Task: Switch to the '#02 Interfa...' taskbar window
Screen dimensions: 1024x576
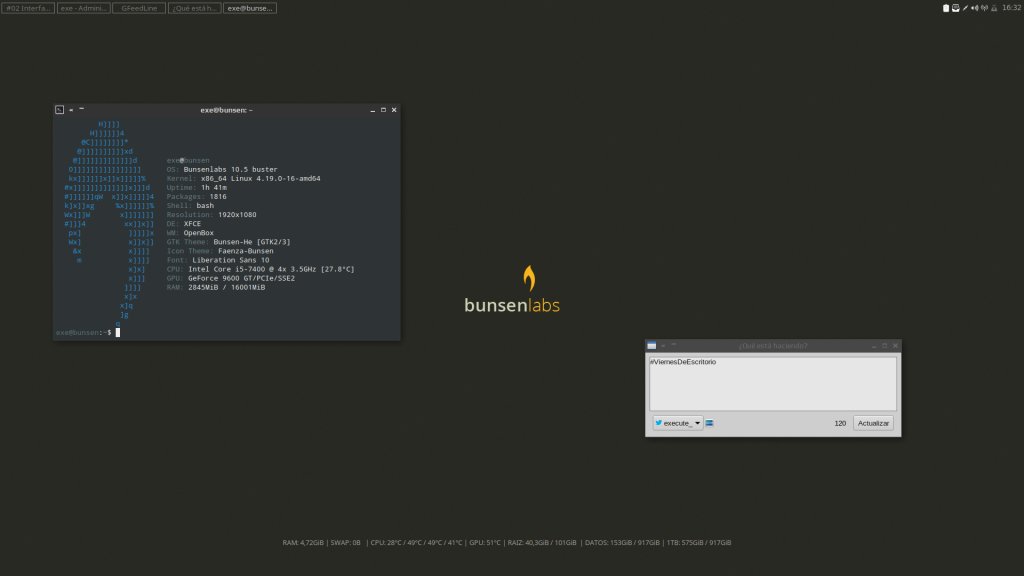Action: pyautogui.click(x=28, y=8)
